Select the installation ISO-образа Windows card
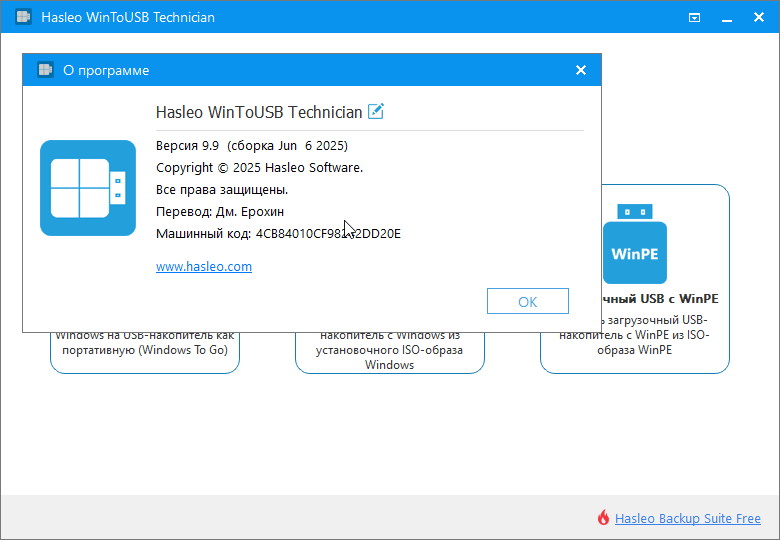Viewport: 780px width, 540px height. pyautogui.click(x=390, y=351)
